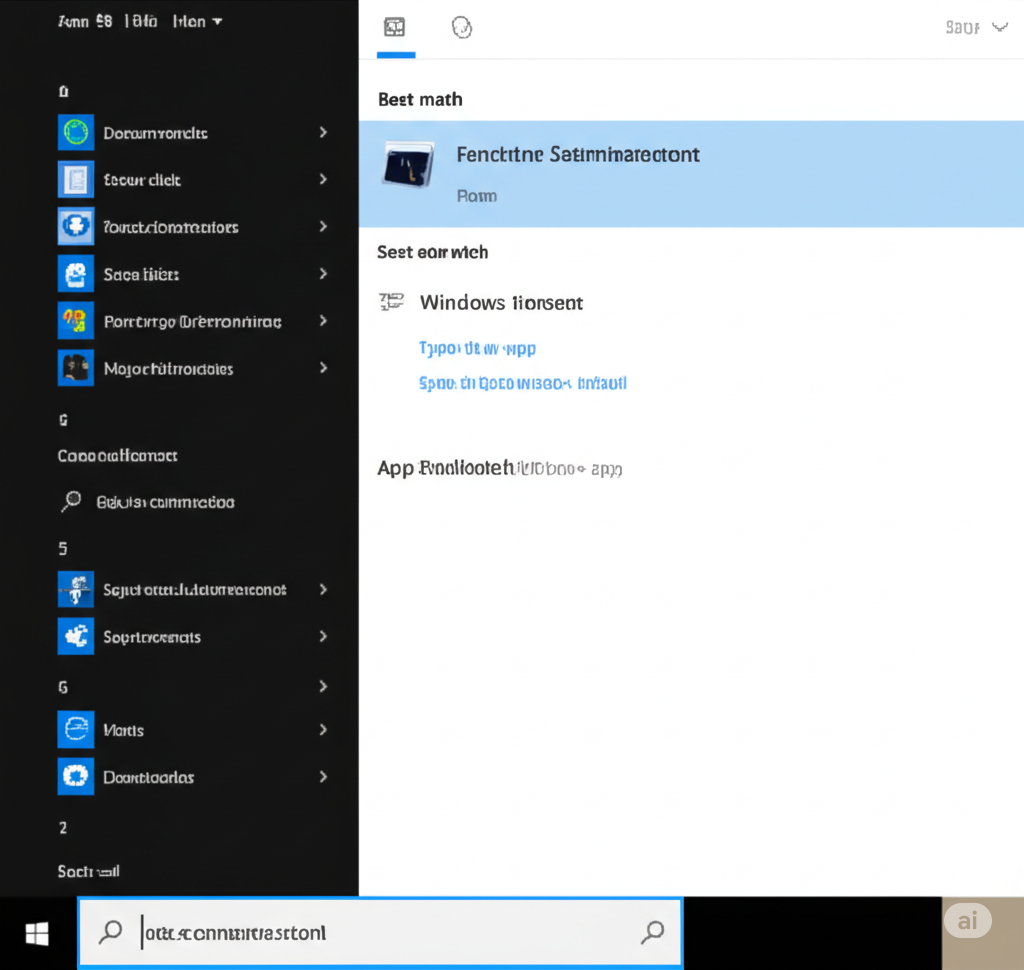
Task: Open the 'Porrtirgo Drerronriirac' colorful icon
Action: [76, 321]
